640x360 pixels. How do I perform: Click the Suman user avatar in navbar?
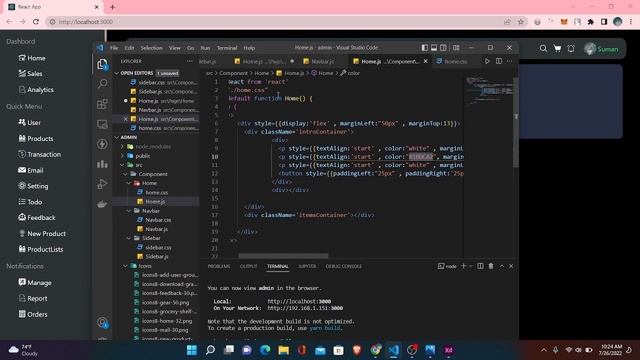590,49
